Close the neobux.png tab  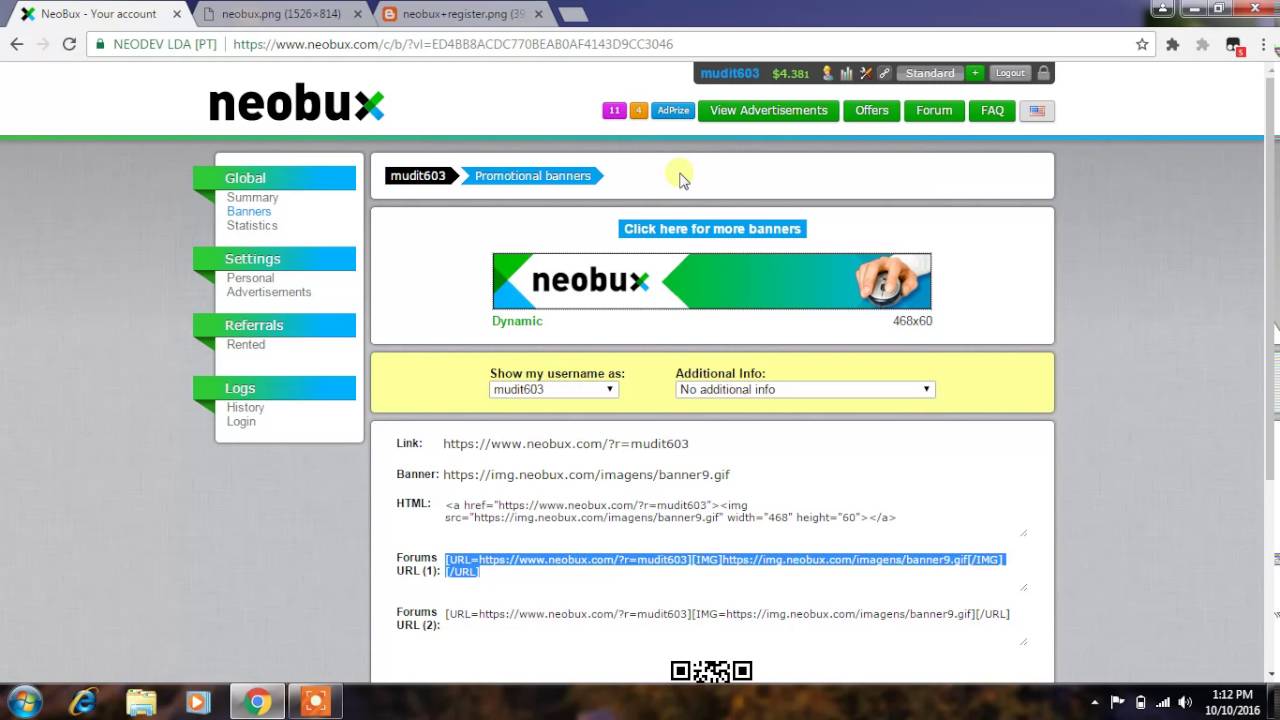point(356,14)
